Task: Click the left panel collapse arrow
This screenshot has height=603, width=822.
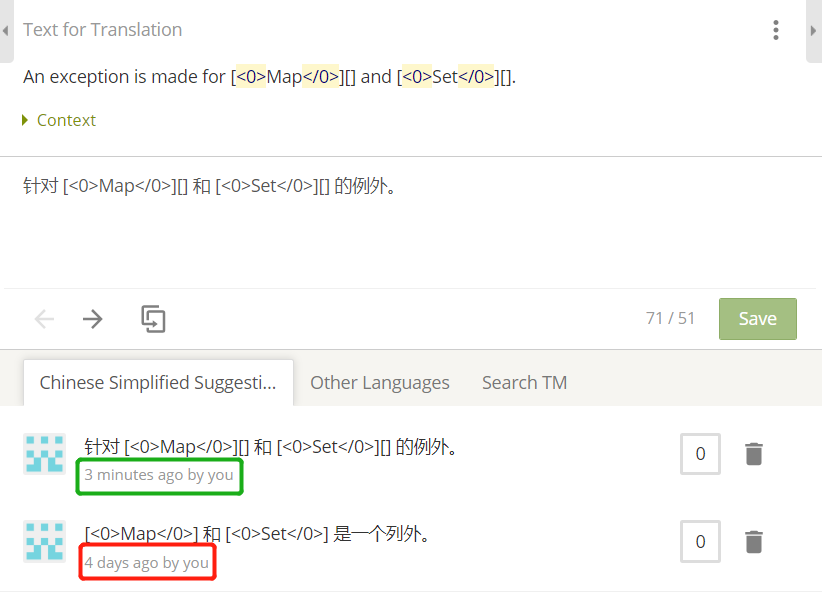Action: [6, 31]
